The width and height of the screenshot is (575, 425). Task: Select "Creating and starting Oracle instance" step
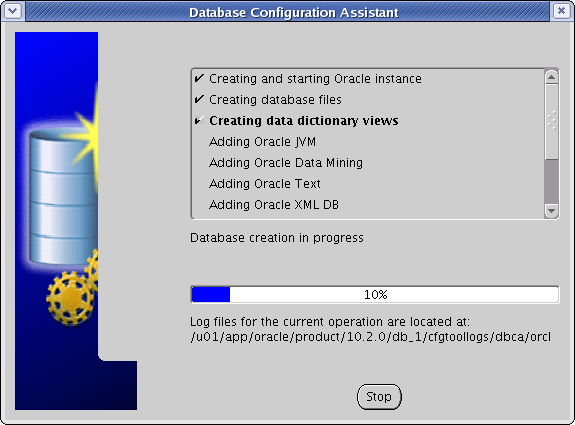point(315,79)
